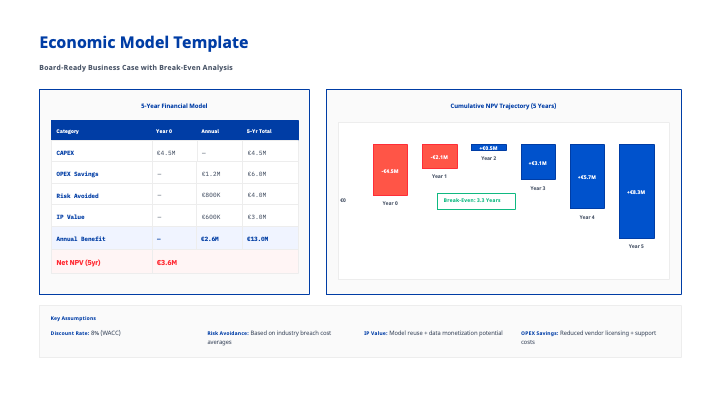Click the Key Assumptions heading
720x405 pixels.
[73, 318]
